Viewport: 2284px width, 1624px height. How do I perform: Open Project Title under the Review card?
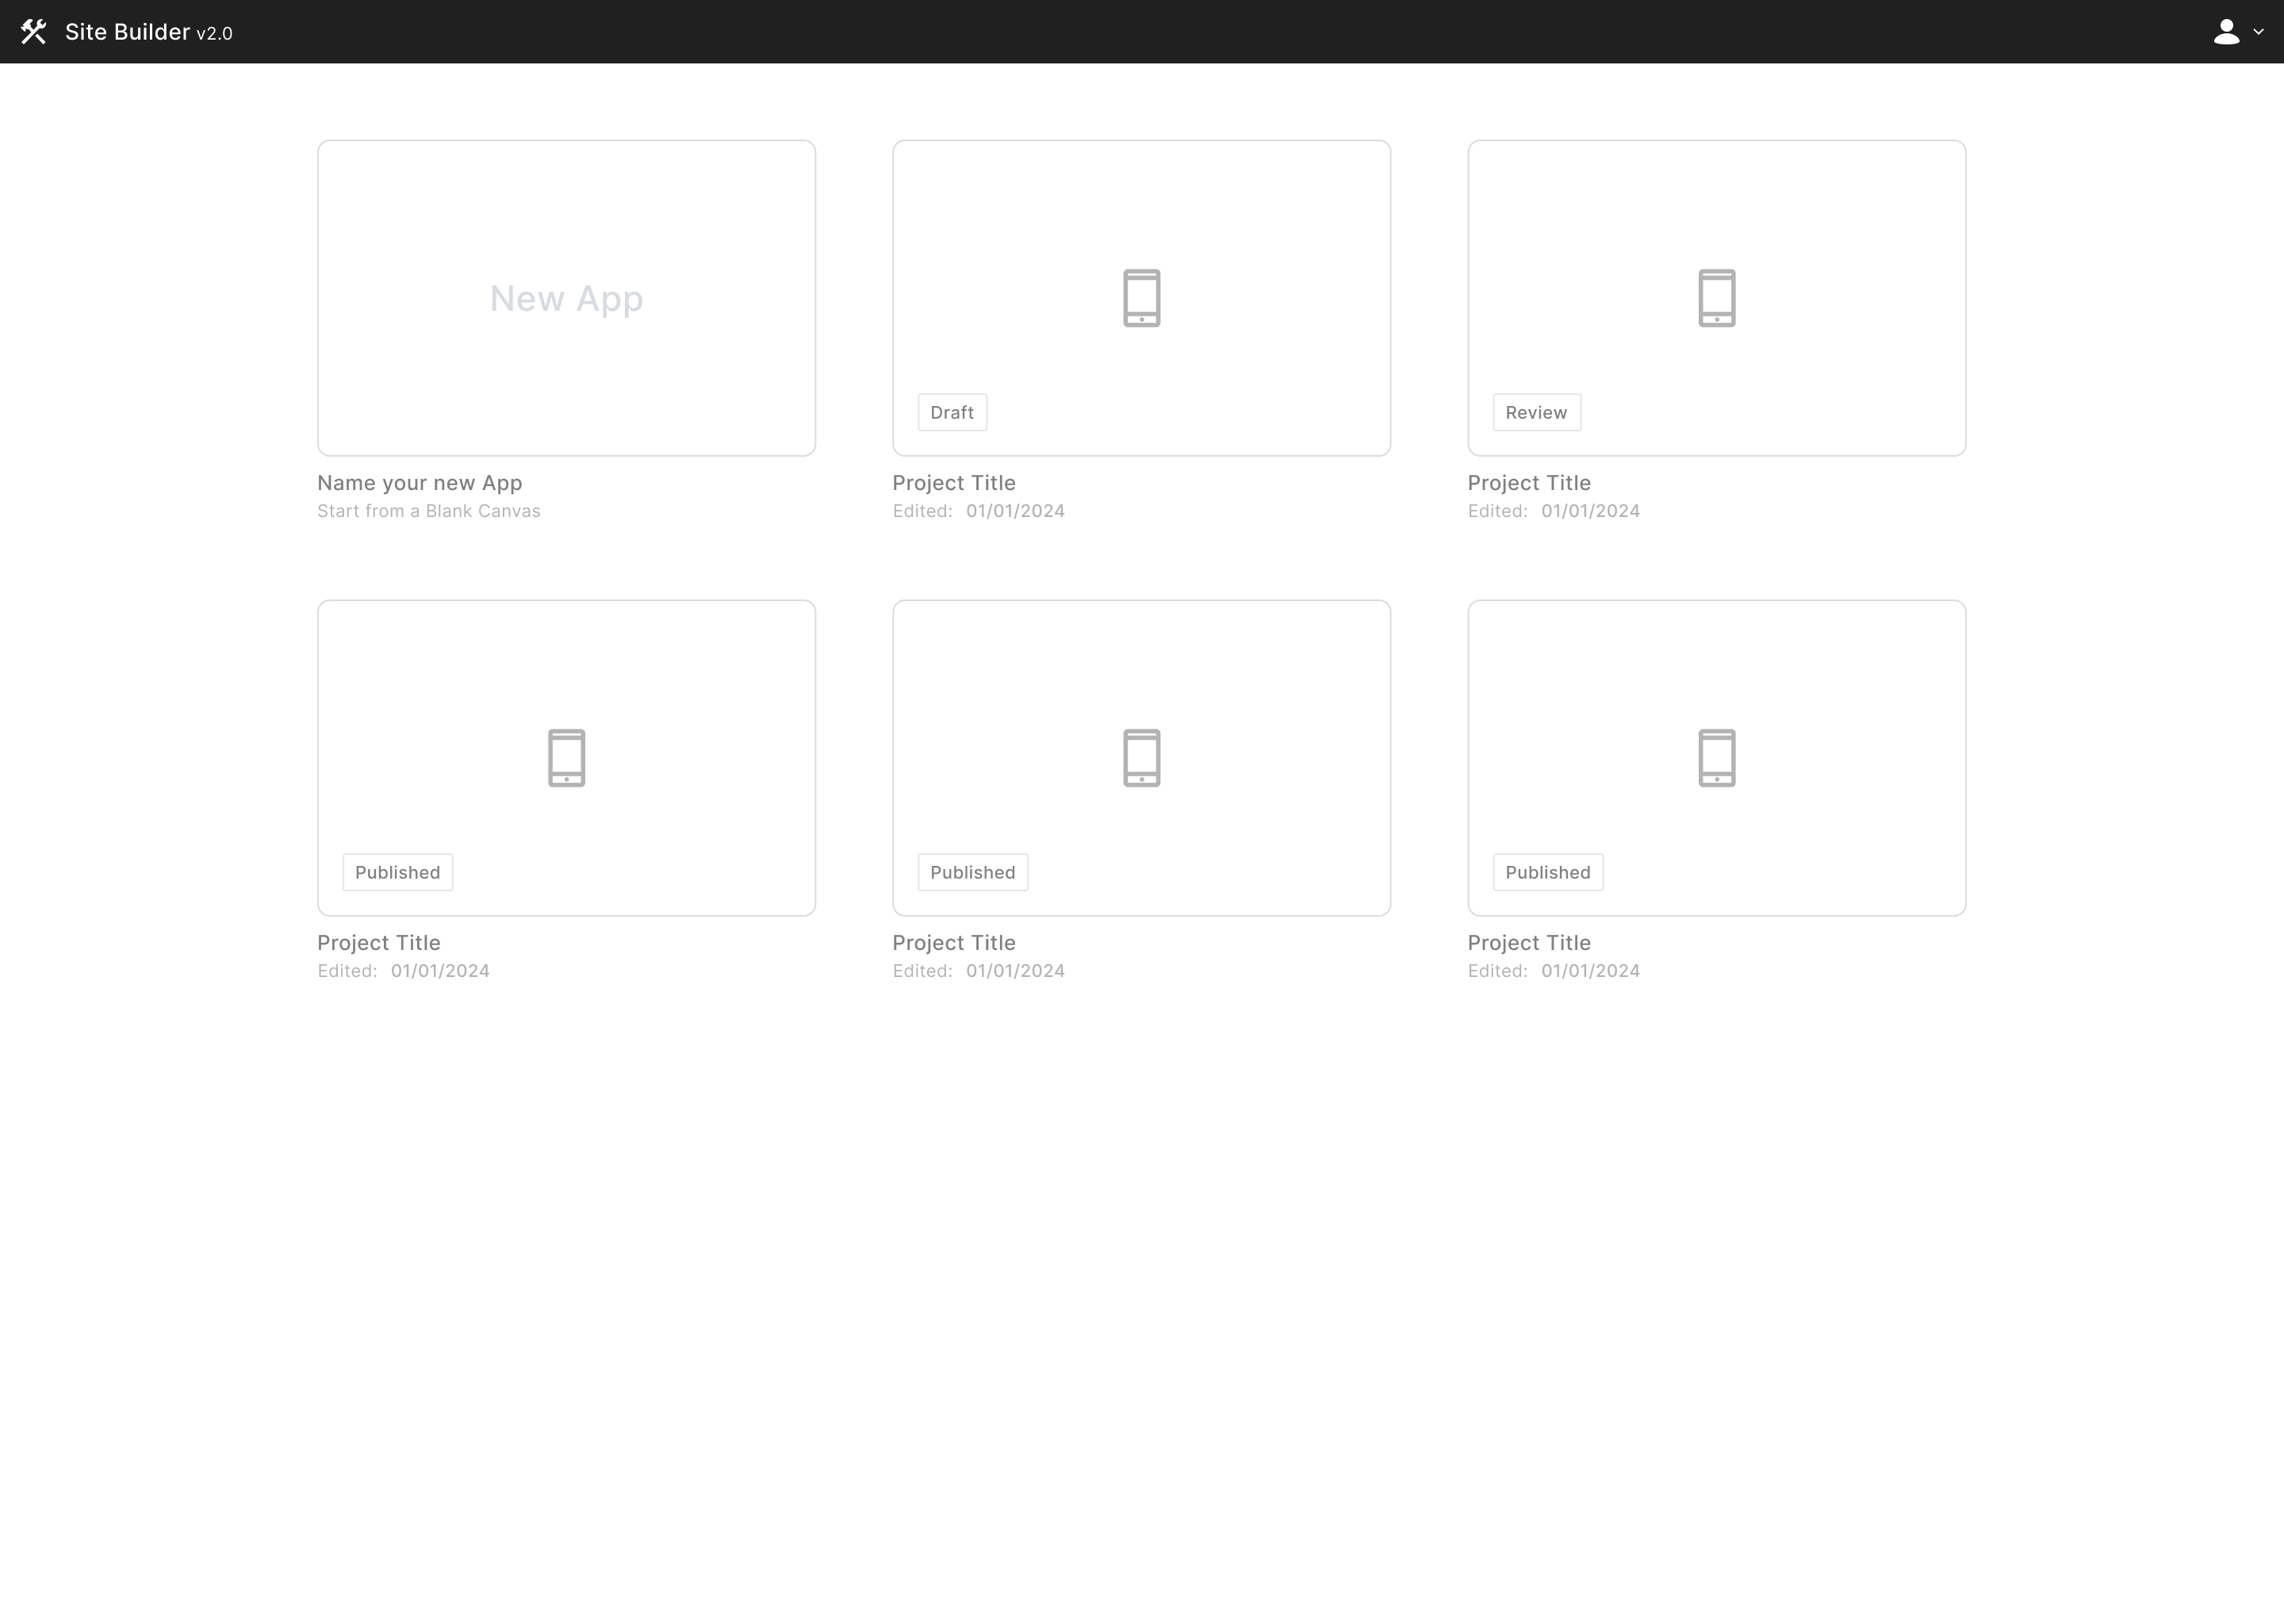click(1528, 483)
